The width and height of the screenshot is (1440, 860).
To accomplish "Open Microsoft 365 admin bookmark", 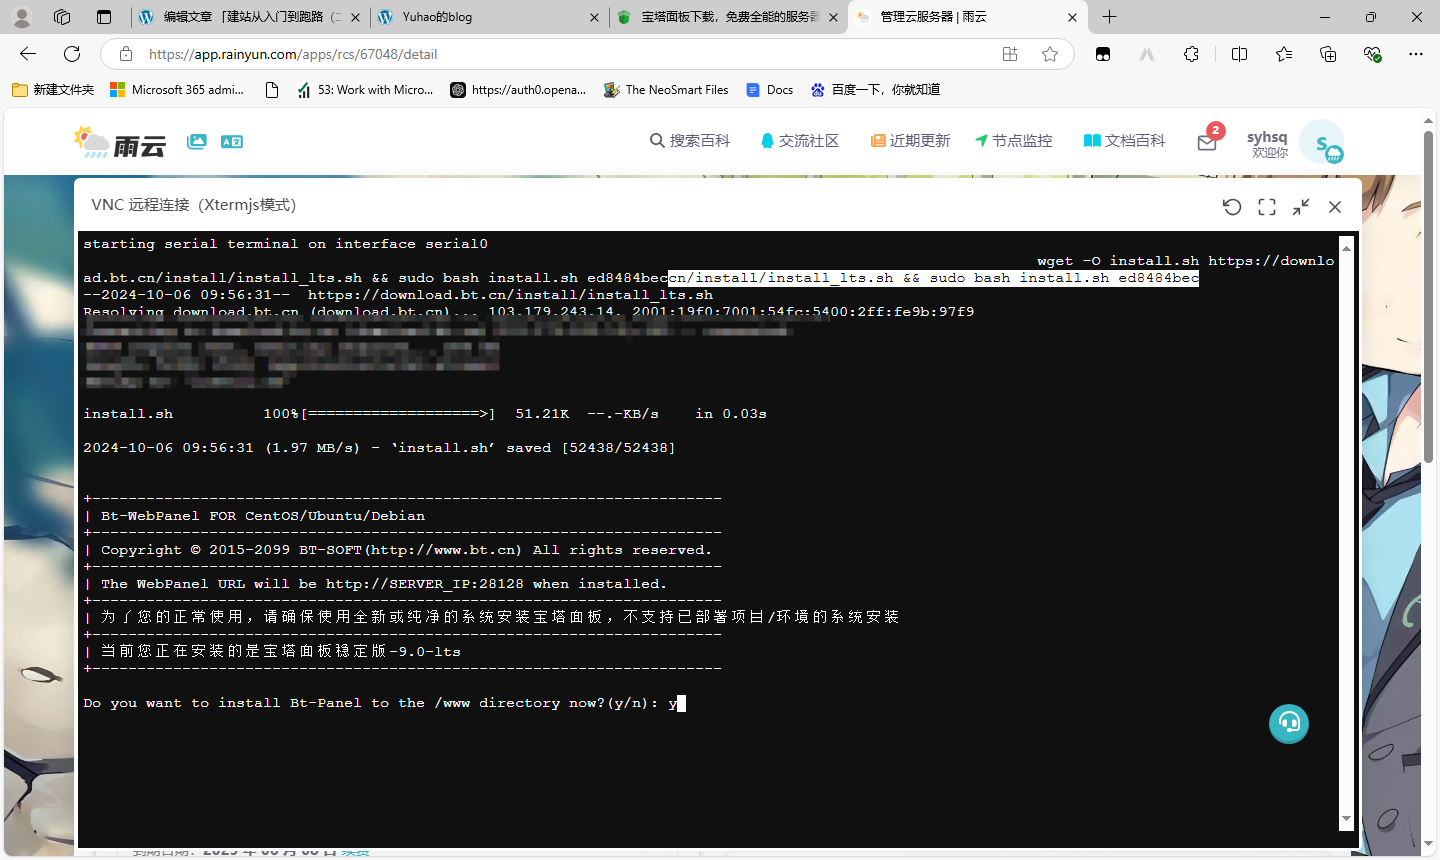I will click(x=177, y=90).
